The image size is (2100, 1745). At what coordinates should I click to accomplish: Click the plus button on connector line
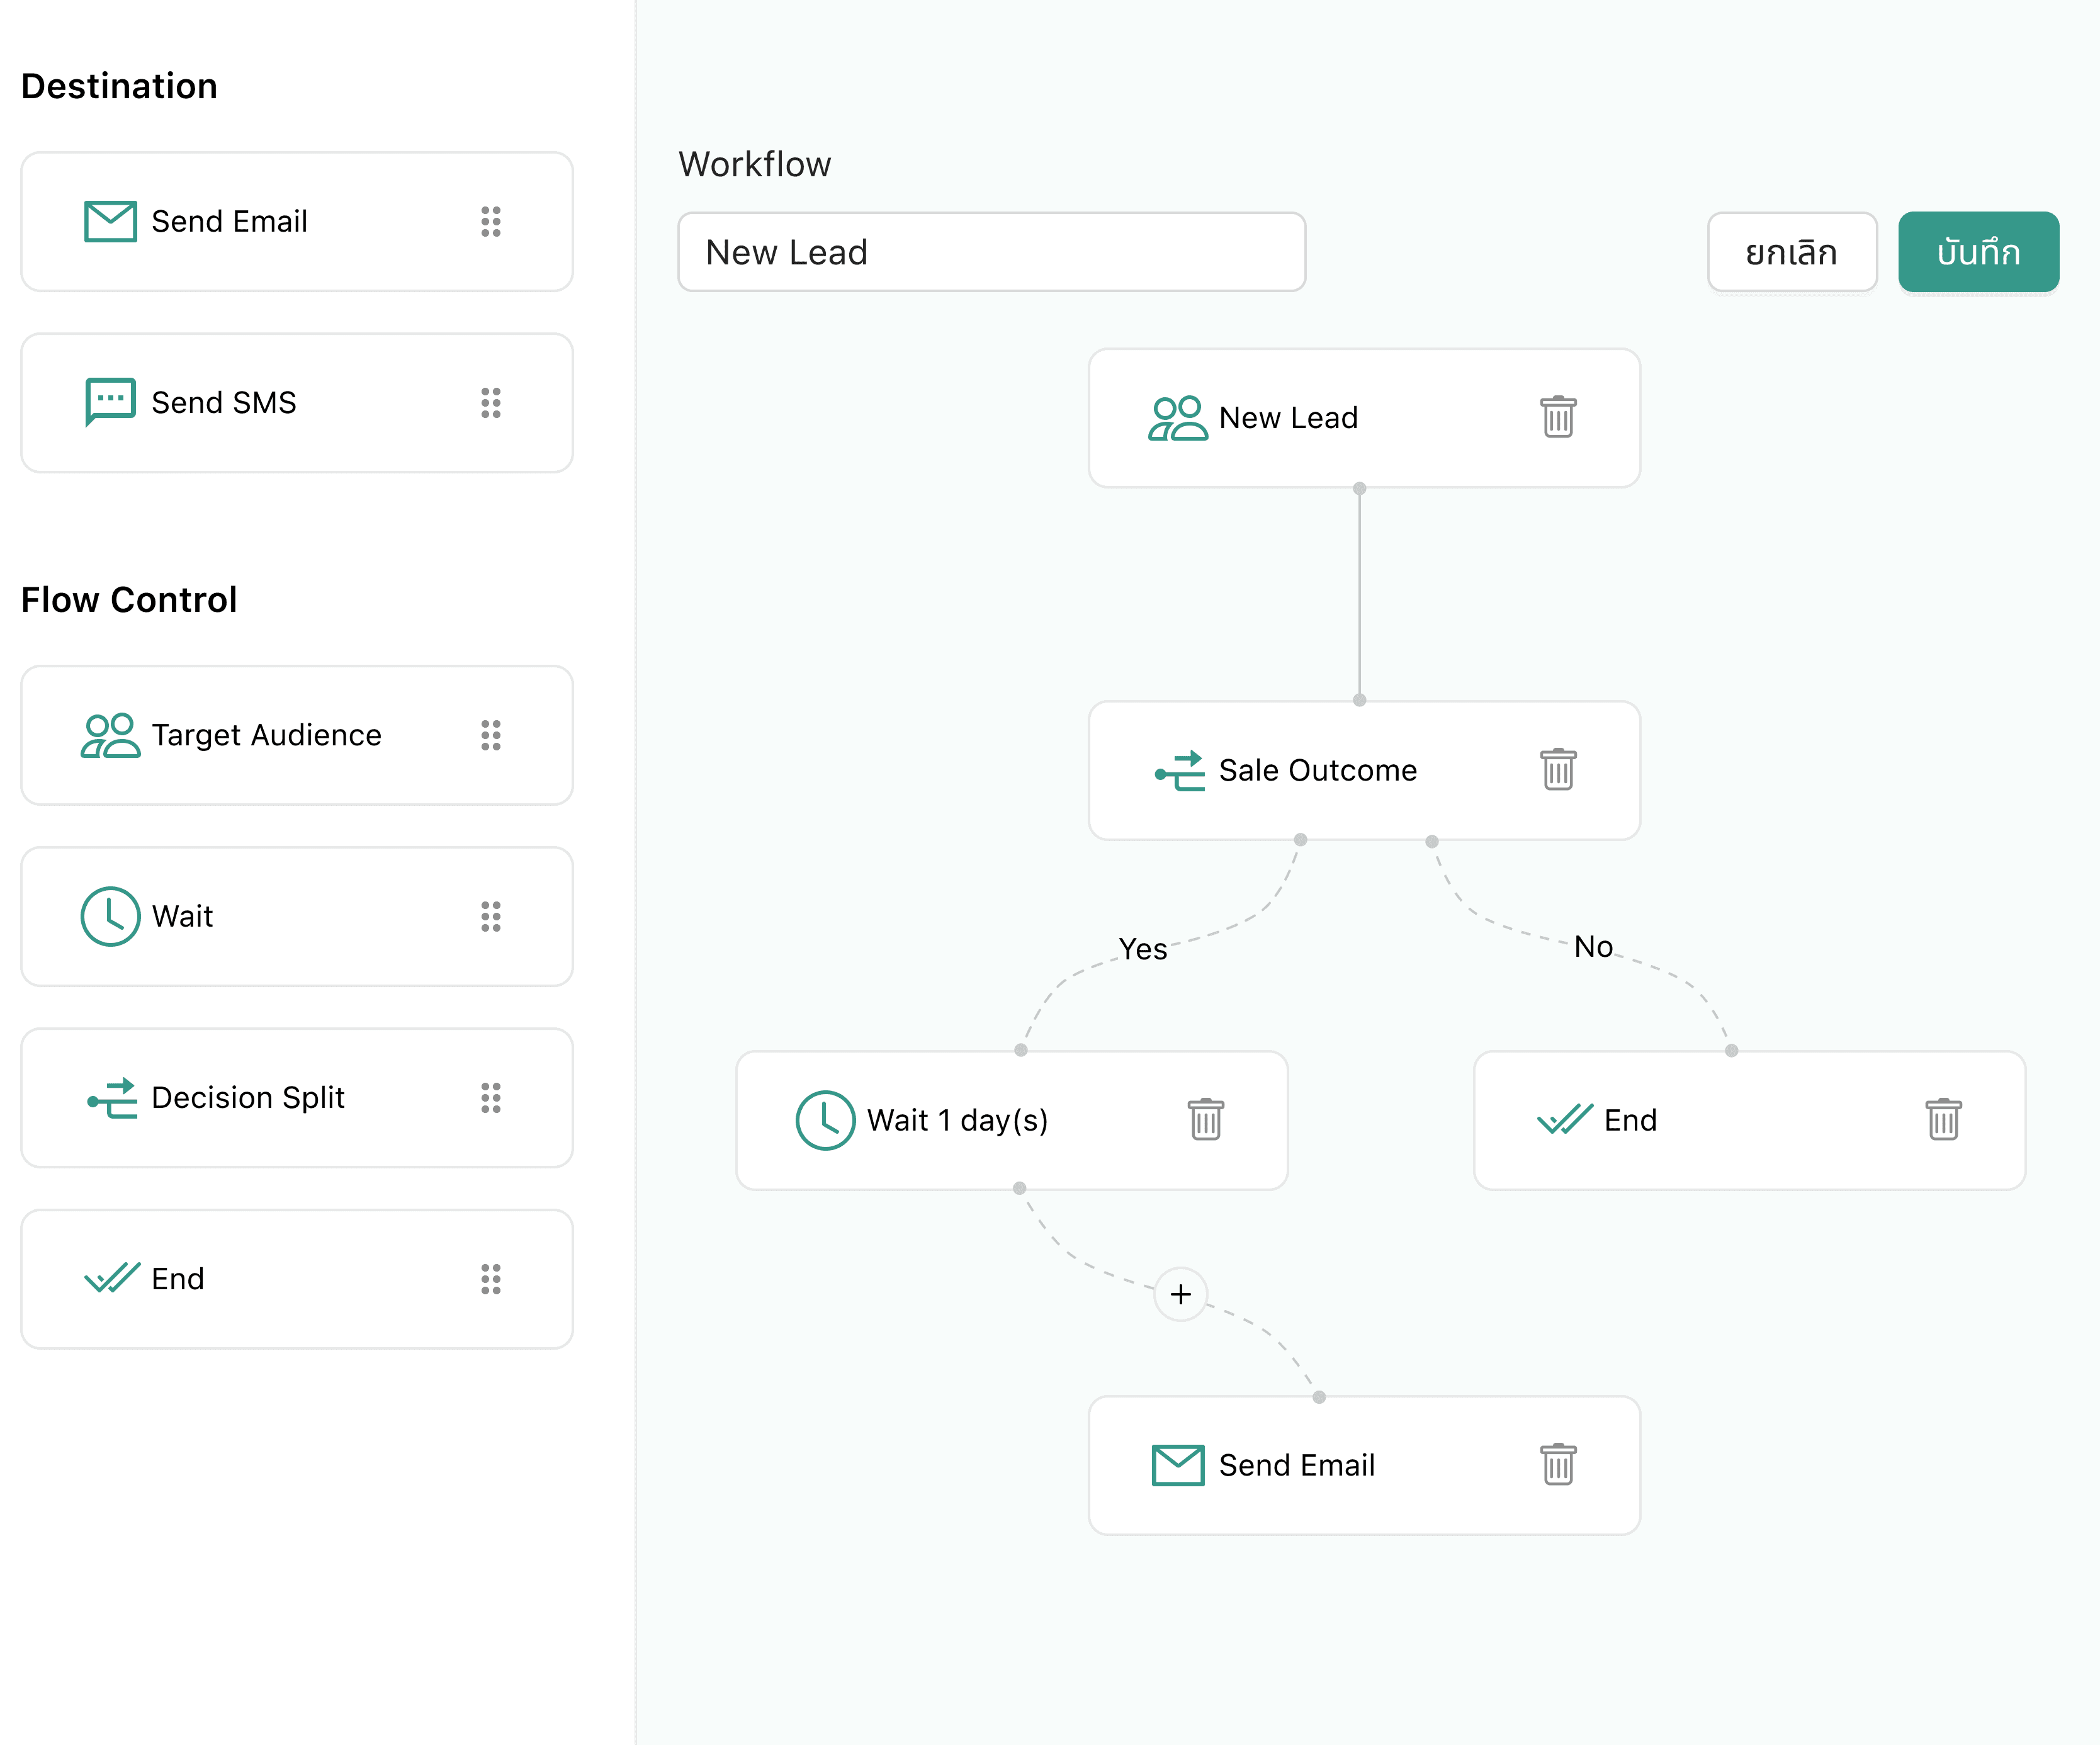tap(1180, 1294)
